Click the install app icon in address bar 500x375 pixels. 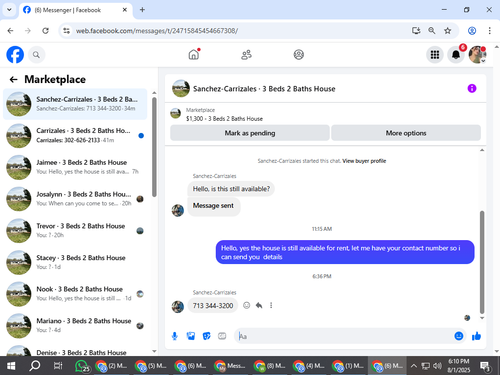point(416,31)
